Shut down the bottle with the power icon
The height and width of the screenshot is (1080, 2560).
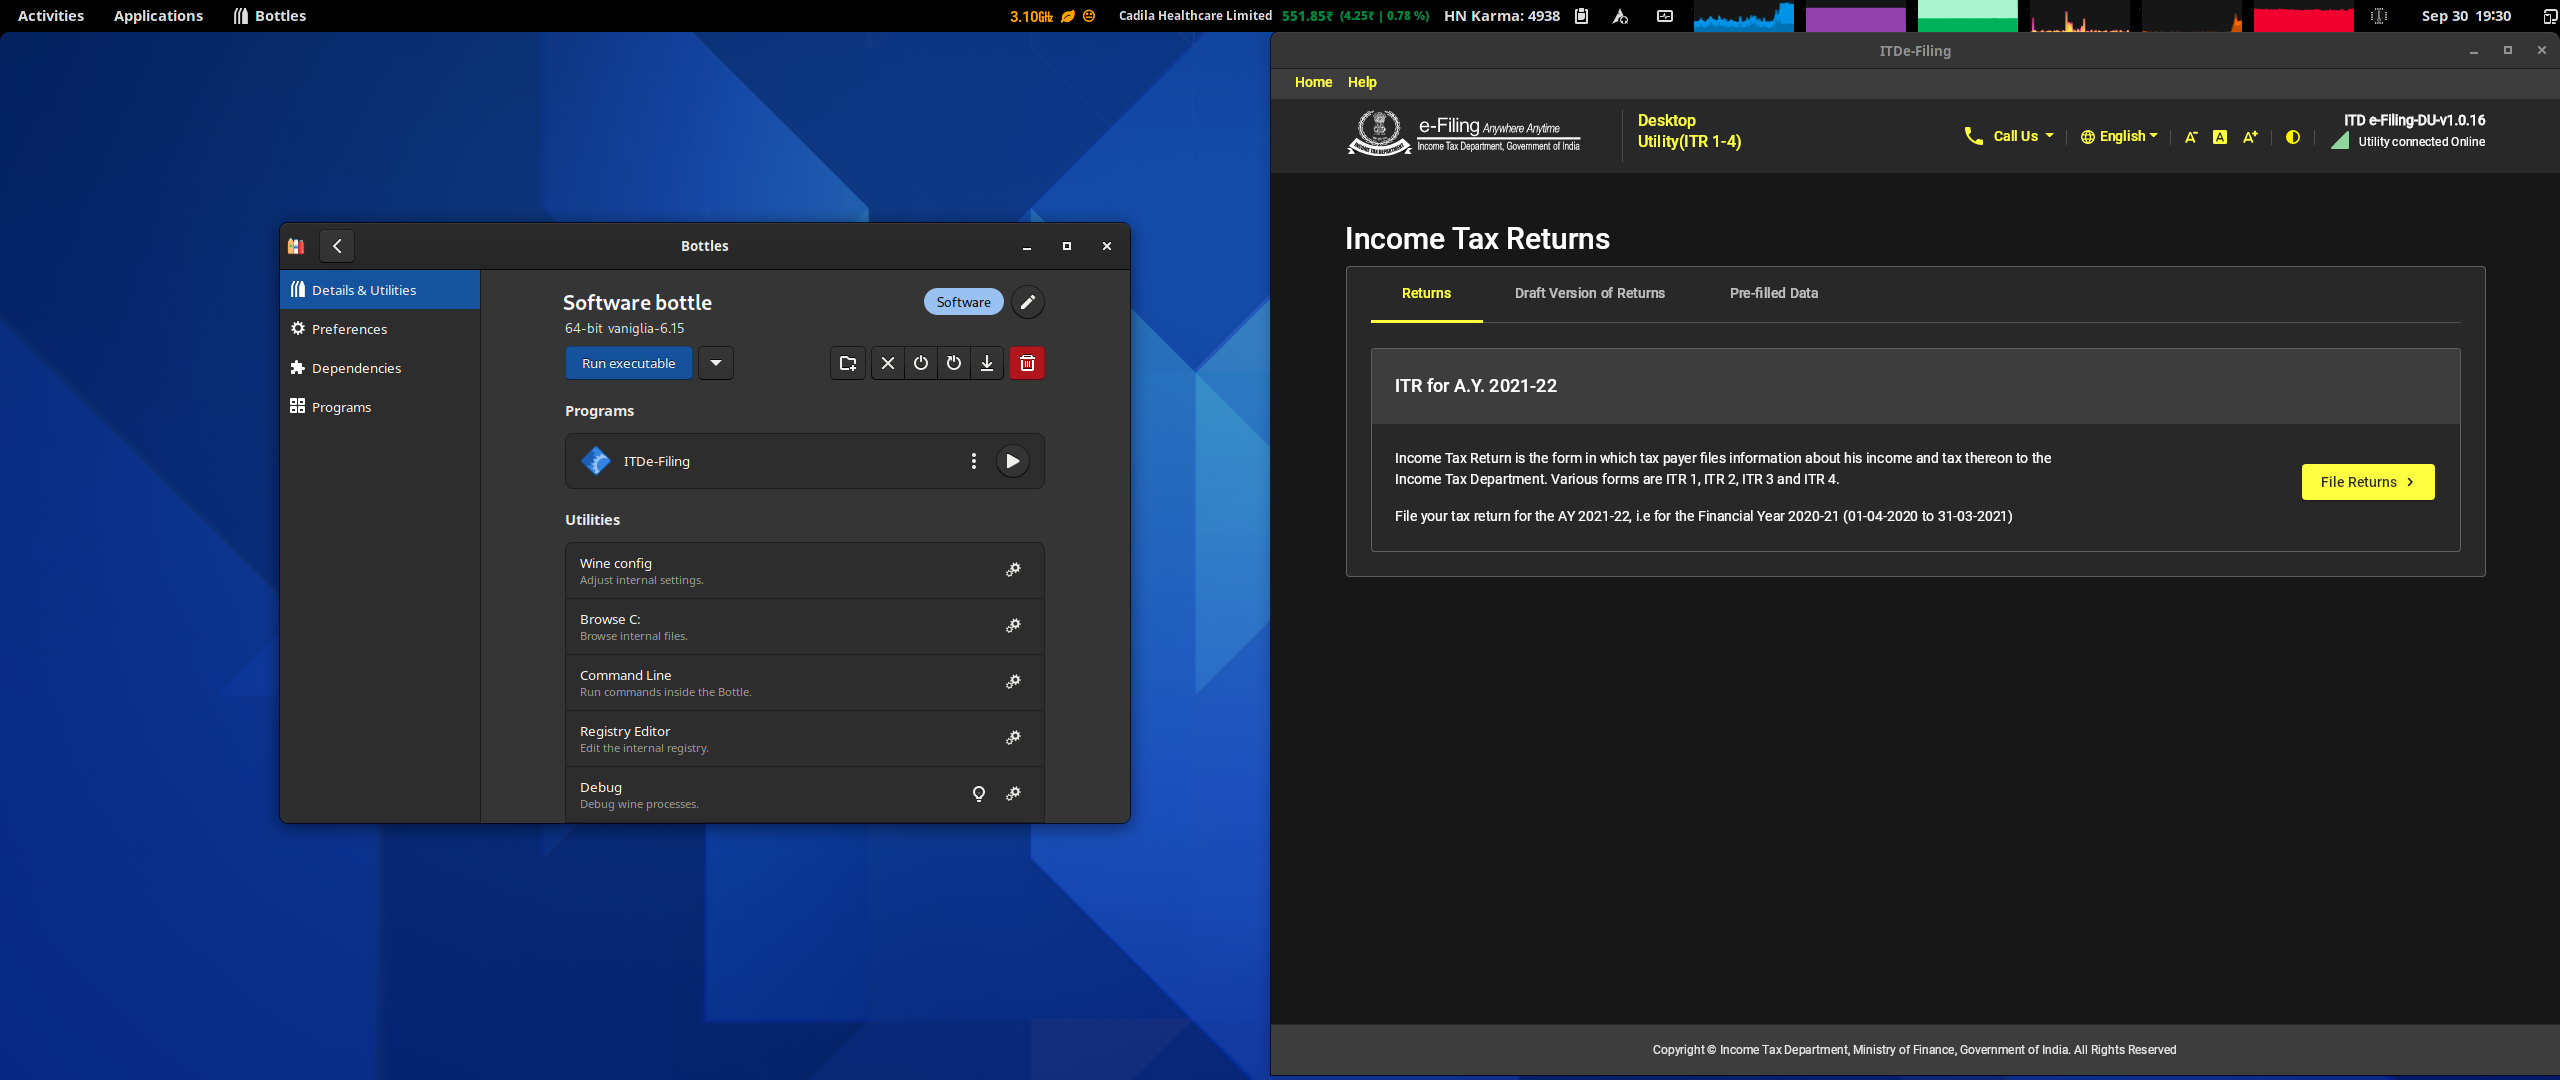pyautogui.click(x=921, y=363)
